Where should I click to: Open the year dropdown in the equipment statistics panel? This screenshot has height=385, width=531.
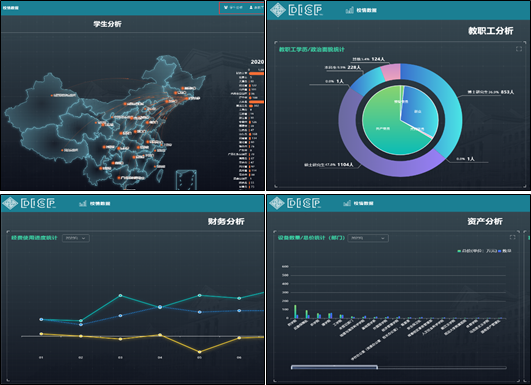(368, 238)
